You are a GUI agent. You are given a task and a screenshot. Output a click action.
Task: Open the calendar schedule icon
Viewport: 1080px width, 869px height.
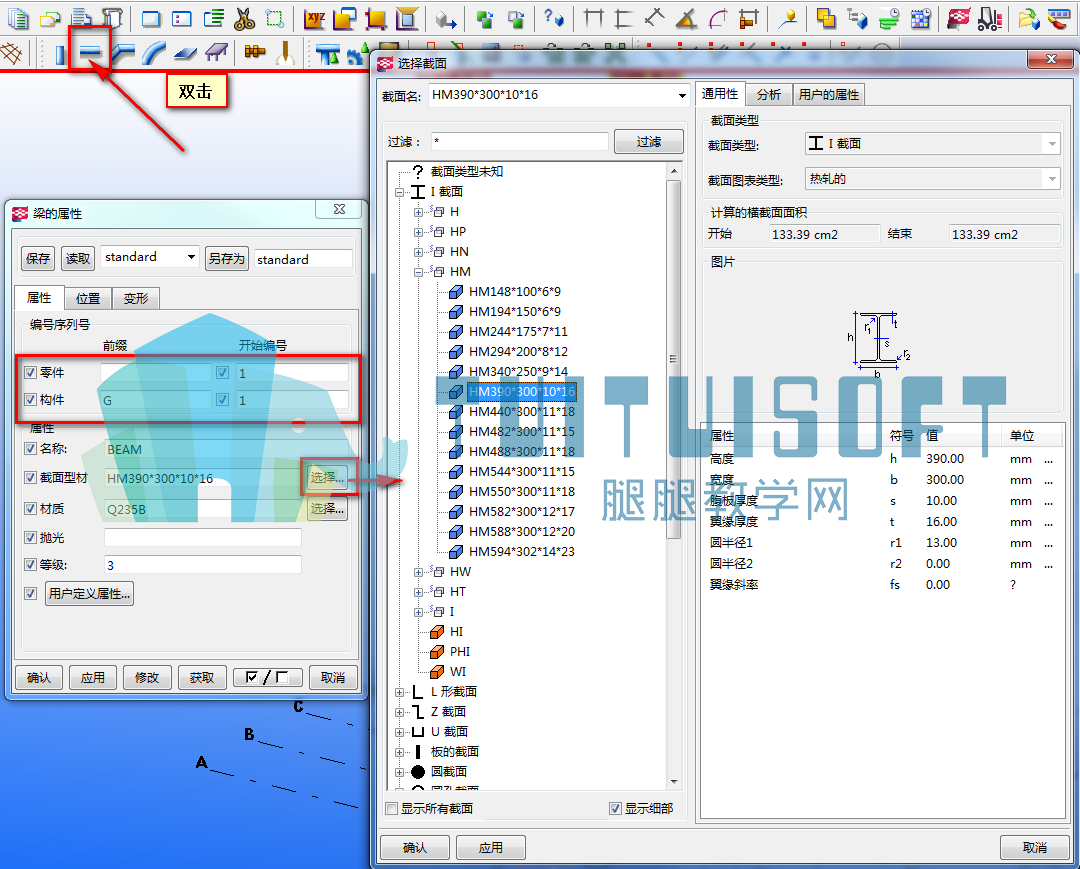(x=921, y=19)
